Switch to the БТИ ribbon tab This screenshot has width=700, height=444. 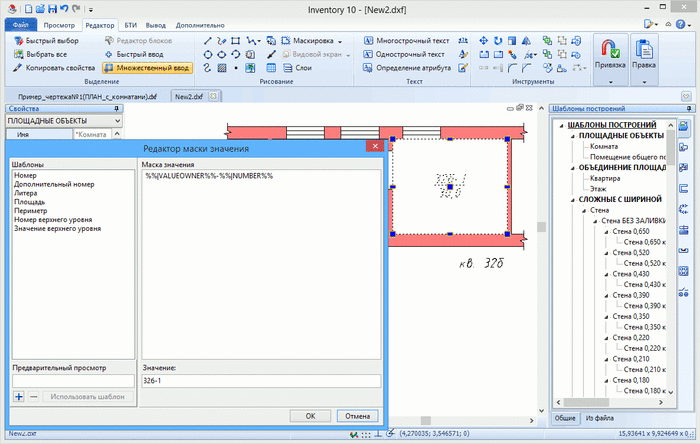click(133, 23)
